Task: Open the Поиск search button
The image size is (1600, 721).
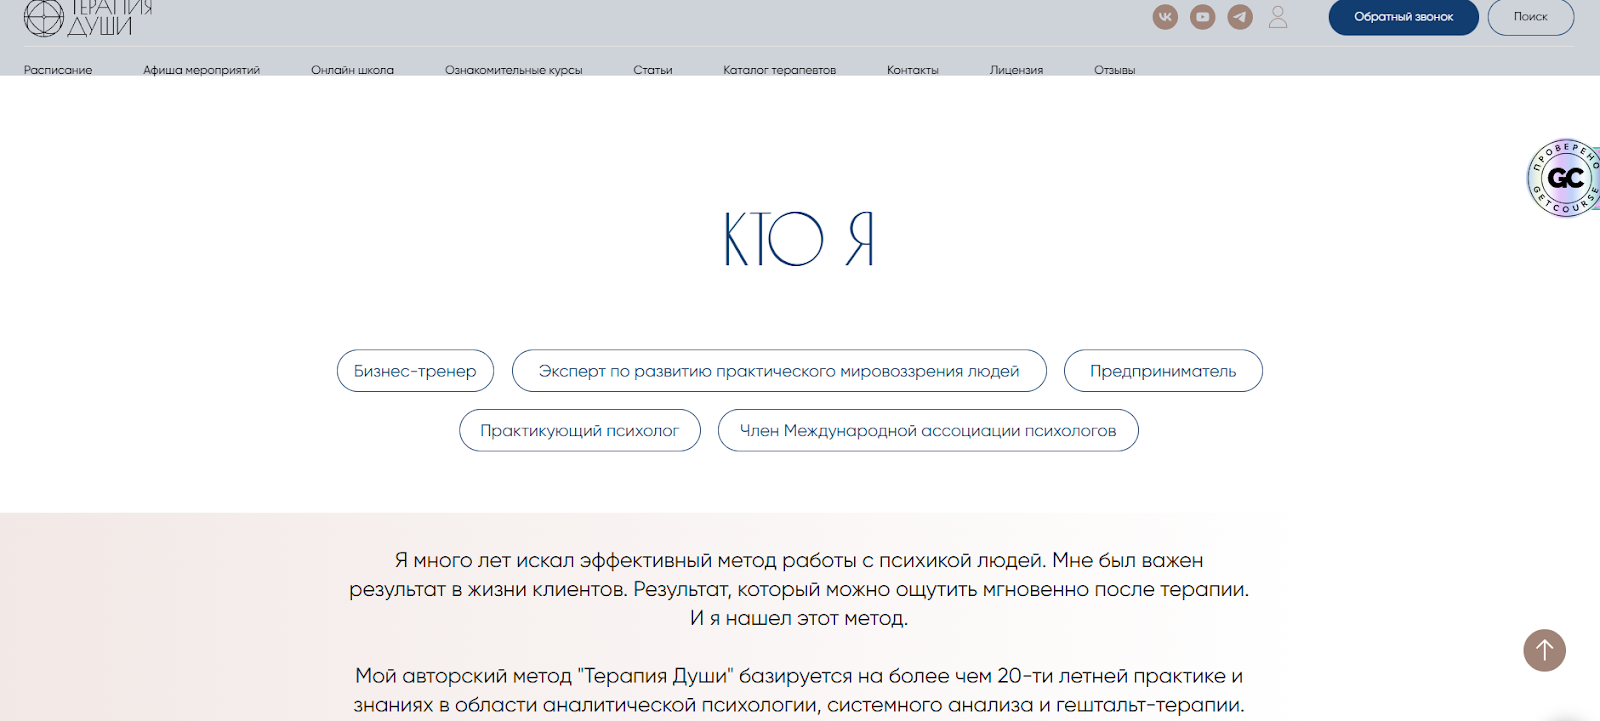Action: [x=1530, y=17]
